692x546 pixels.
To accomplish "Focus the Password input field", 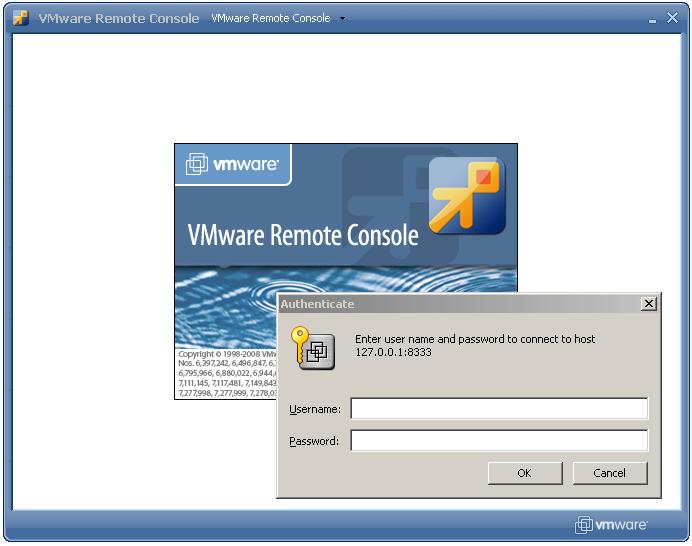I will click(x=499, y=440).
